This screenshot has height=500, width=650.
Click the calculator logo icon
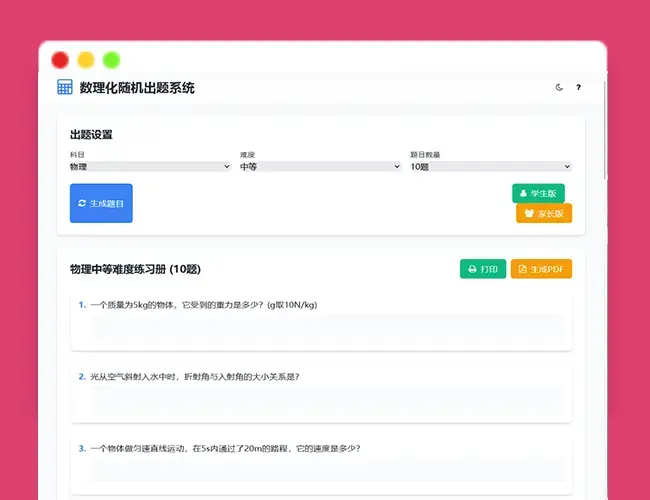[x=65, y=87]
